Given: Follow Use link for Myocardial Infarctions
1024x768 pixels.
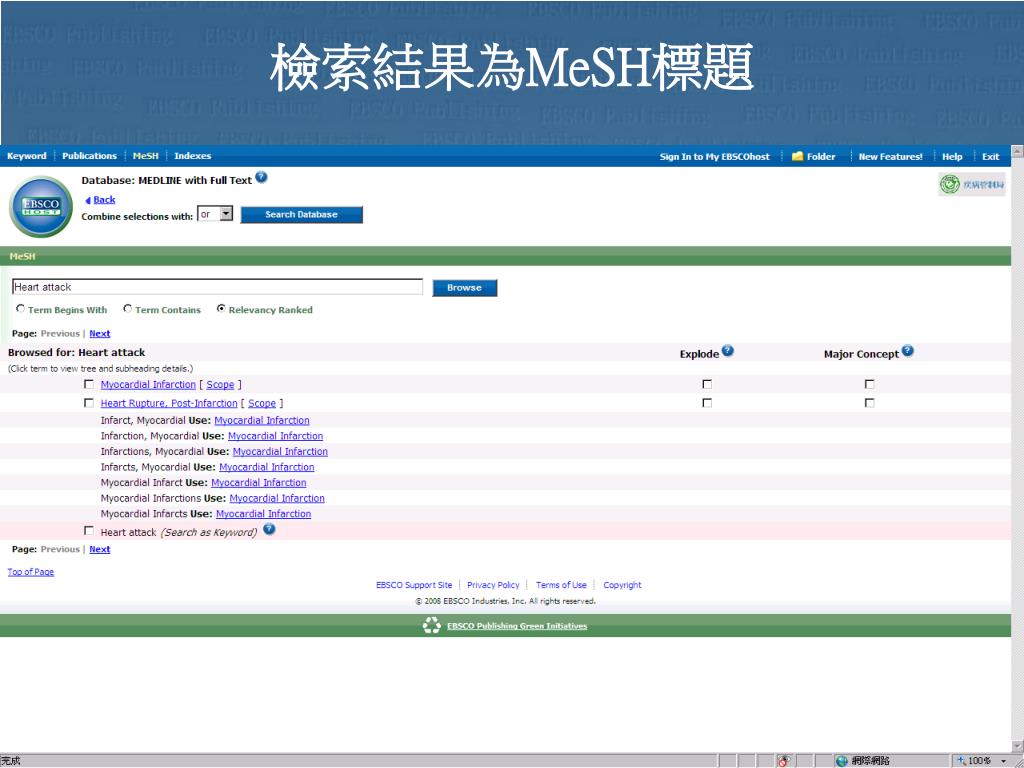Looking at the screenshot, I should pos(277,499).
